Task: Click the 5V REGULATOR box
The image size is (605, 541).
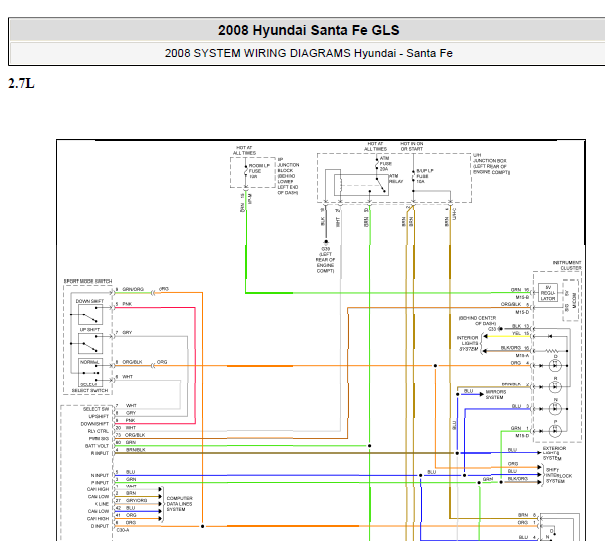Action: click(548, 293)
